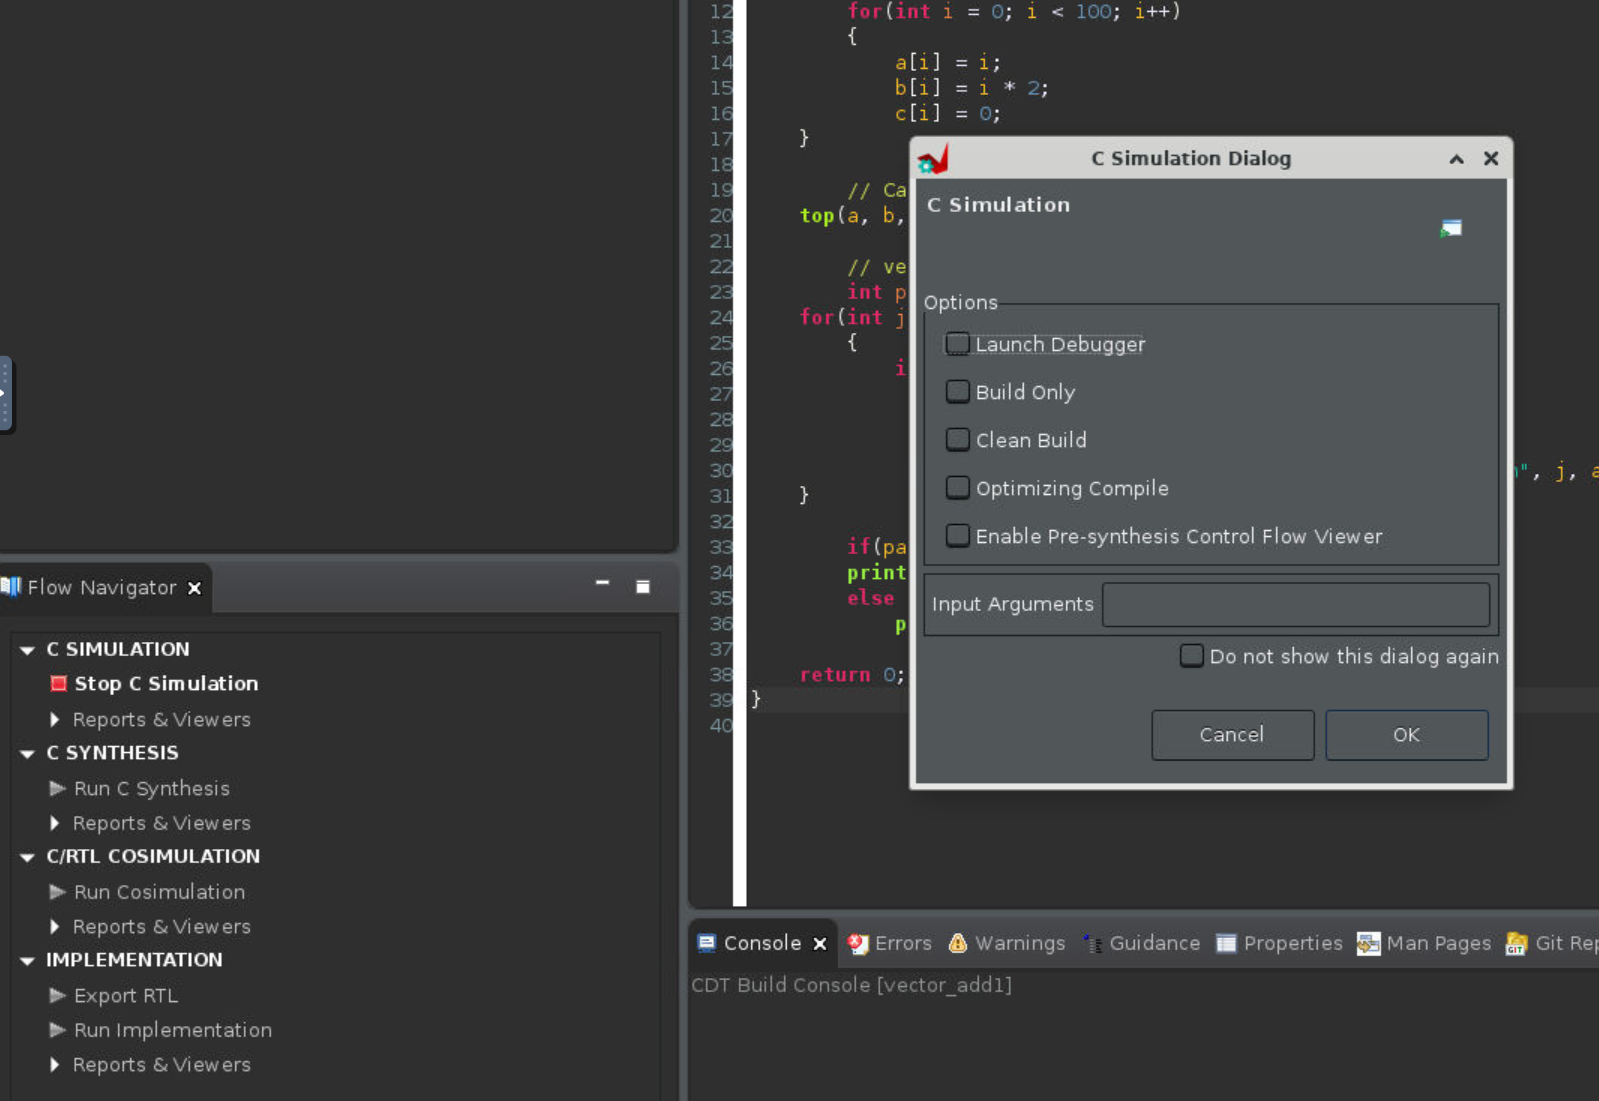Click the Console monitor icon
The height and width of the screenshot is (1101, 1599).
coord(707,942)
